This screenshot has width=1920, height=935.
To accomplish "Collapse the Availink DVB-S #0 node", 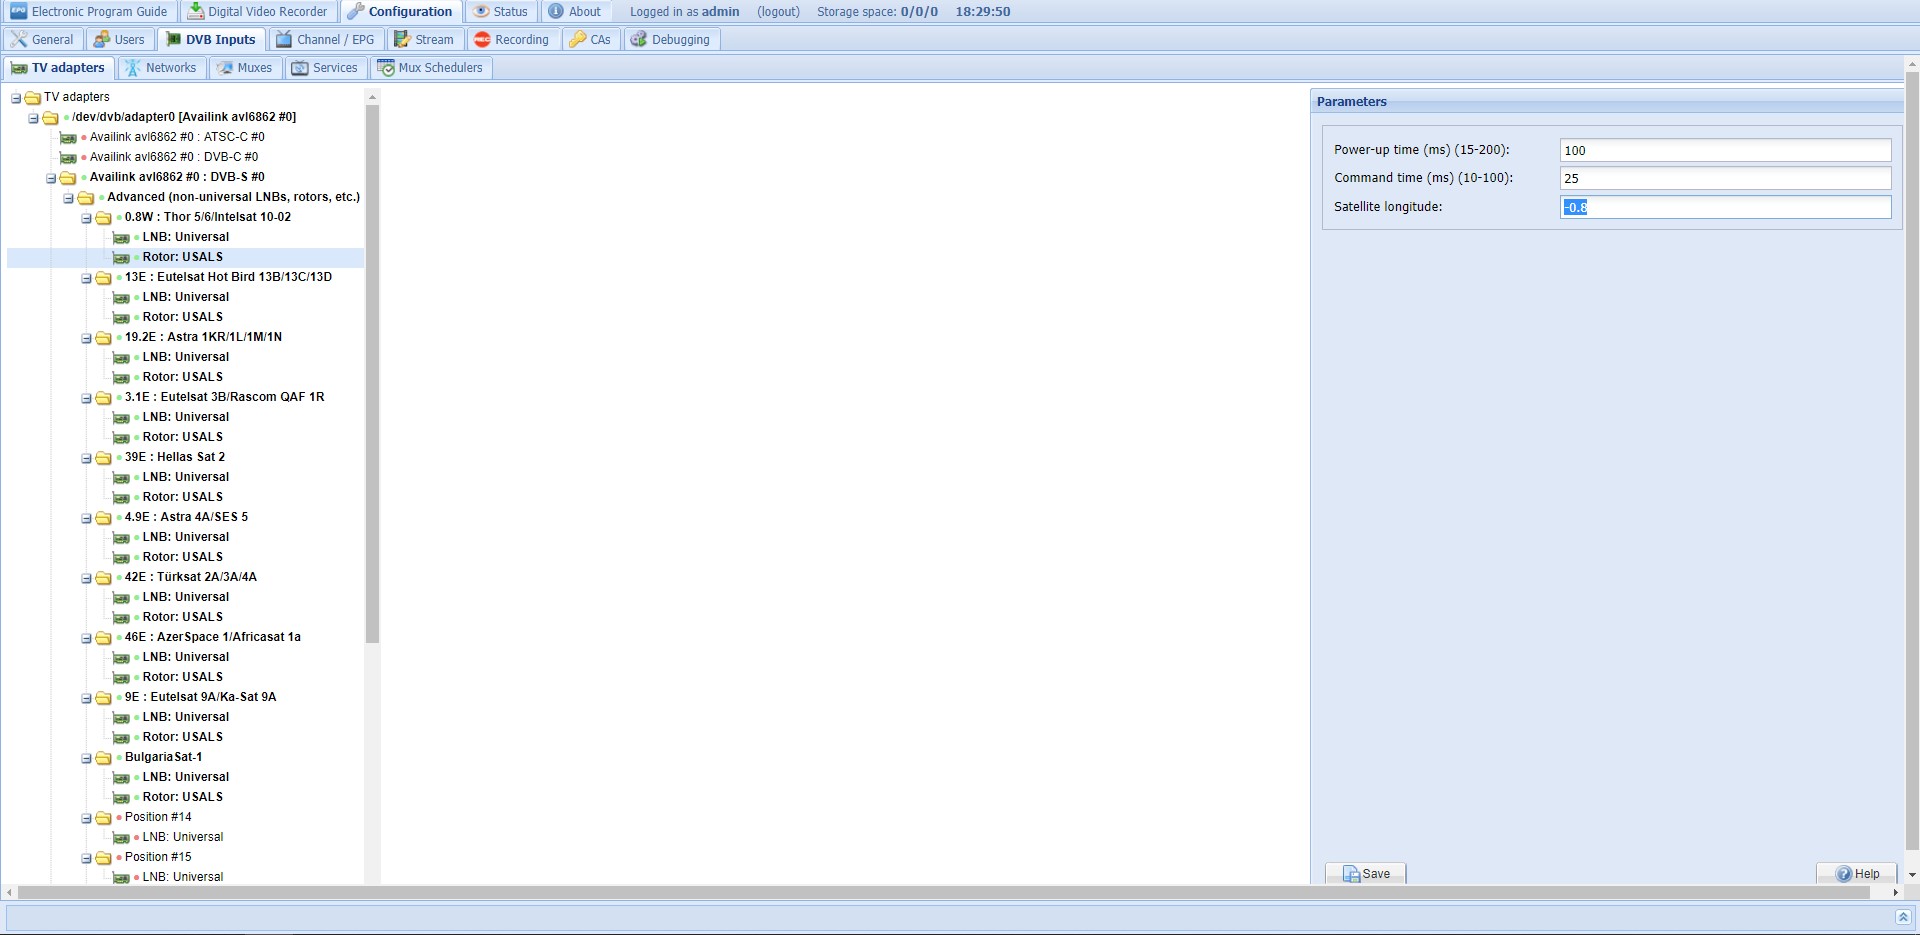I will click(51, 178).
